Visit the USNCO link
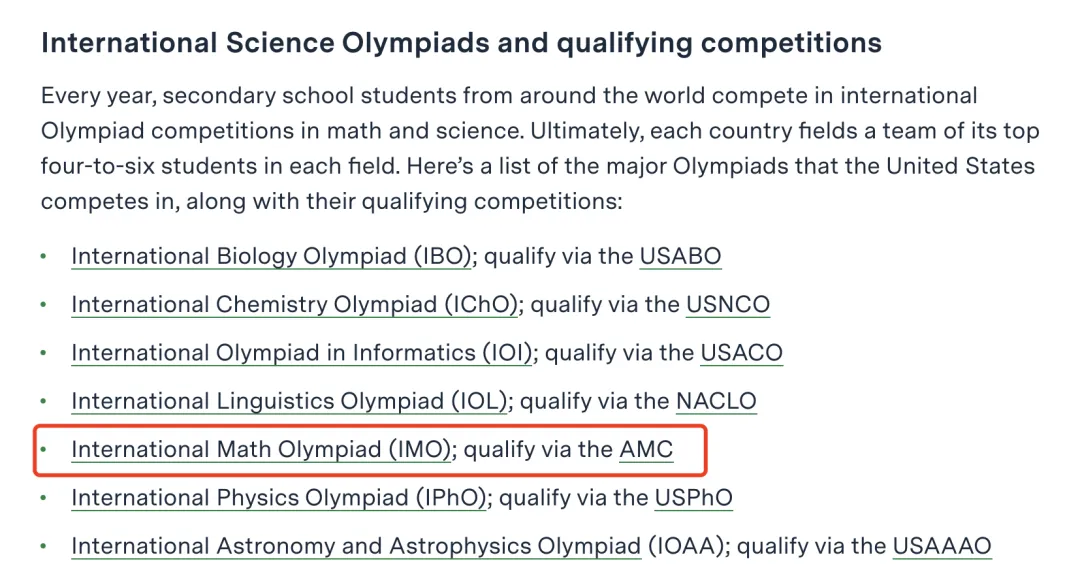The width and height of the screenshot is (1080, 585). tap(727, 305)
